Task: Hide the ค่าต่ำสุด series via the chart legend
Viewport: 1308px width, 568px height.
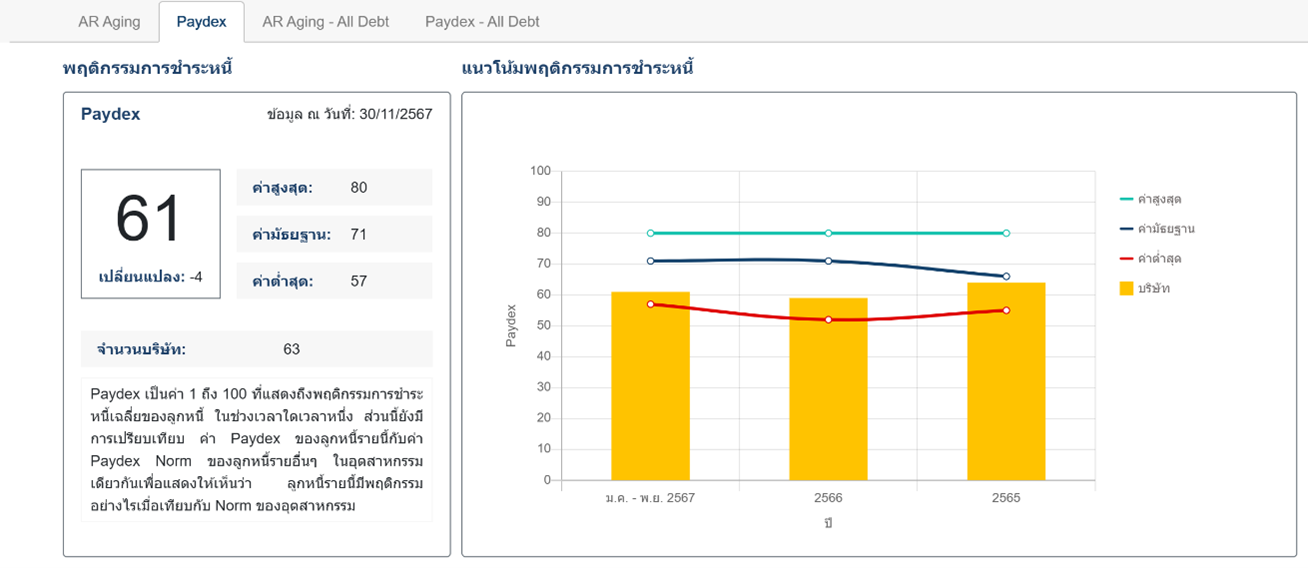Action: tap(1158, 259)
